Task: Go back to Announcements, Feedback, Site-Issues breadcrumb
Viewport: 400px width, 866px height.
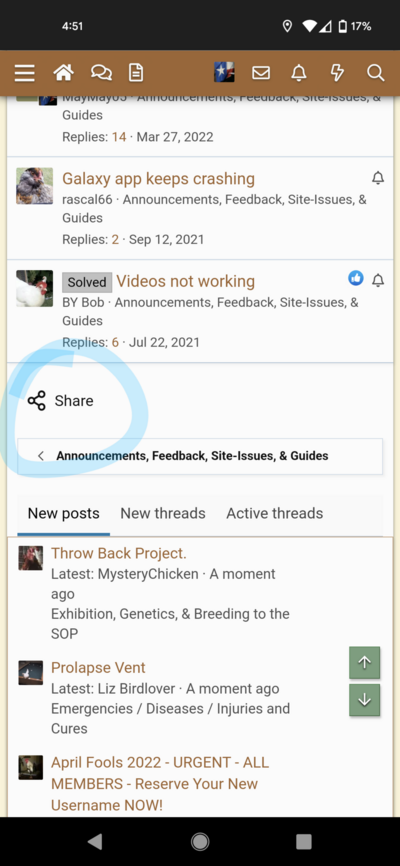Action: (x=200, y=456)
